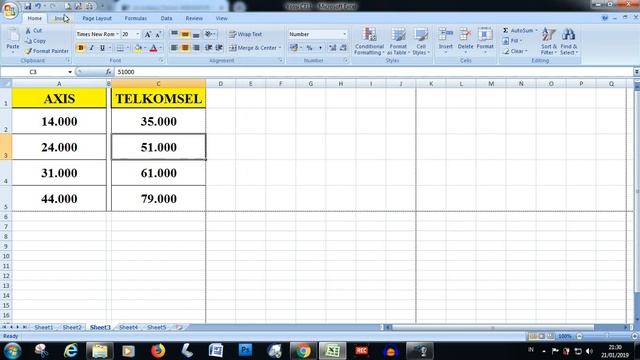Screen dimensions: 640x360
Task: Switch to the Page Layout tab
Action: click(97, 18)
